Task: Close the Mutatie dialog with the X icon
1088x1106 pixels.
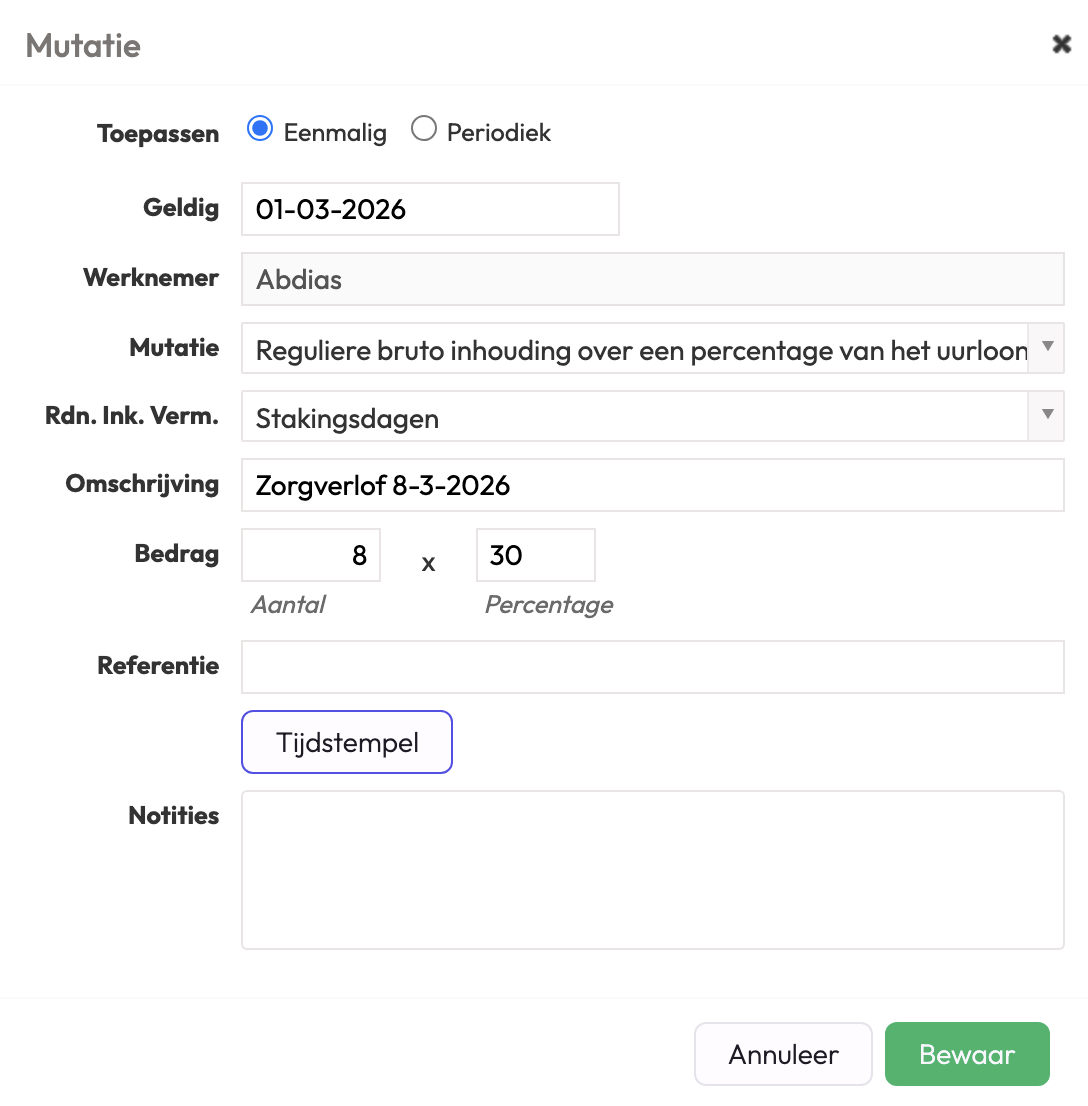Action: click(x=1061, y=45)
